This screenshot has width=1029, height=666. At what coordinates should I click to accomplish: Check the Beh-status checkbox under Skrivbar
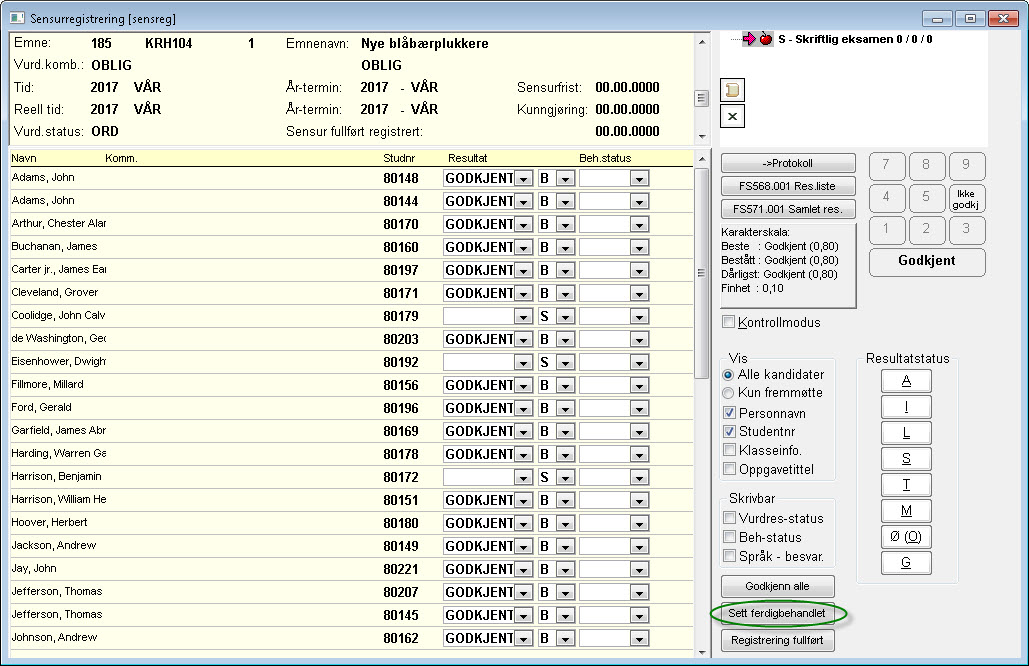click(x=729, y=537)
